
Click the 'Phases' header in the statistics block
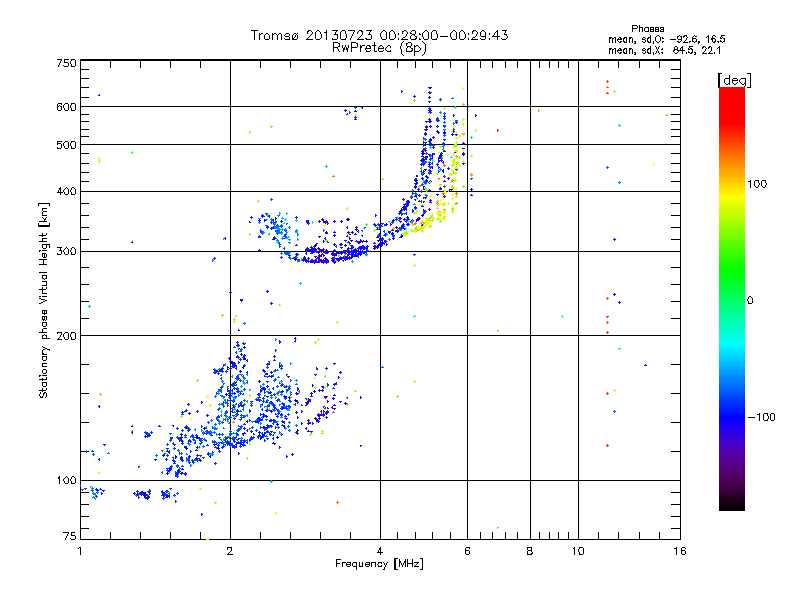pos(647,29)
